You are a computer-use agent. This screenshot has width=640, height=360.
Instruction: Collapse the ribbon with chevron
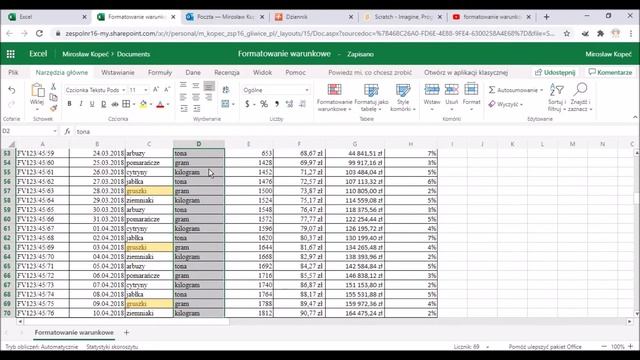pyautogui.click(x=635, y=118)
